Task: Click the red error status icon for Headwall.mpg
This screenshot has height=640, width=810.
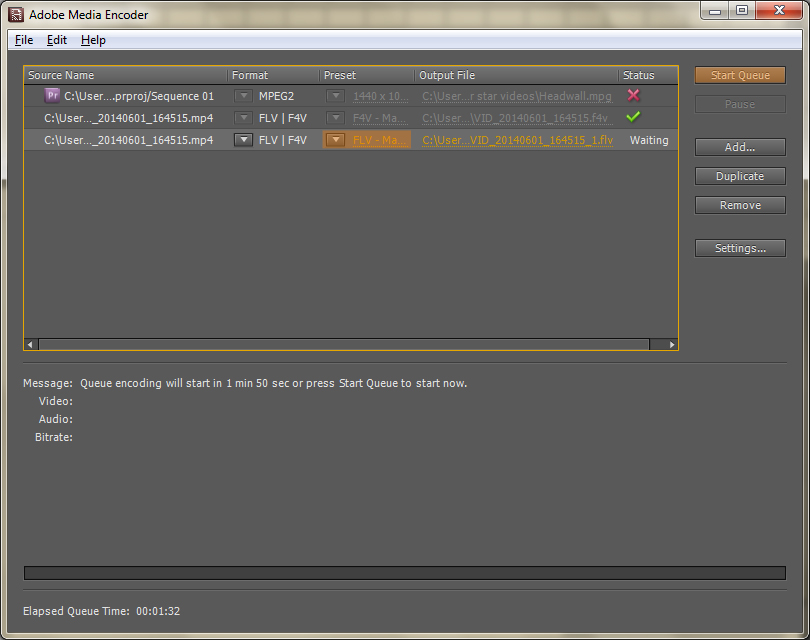Action: tap(633, 95)
